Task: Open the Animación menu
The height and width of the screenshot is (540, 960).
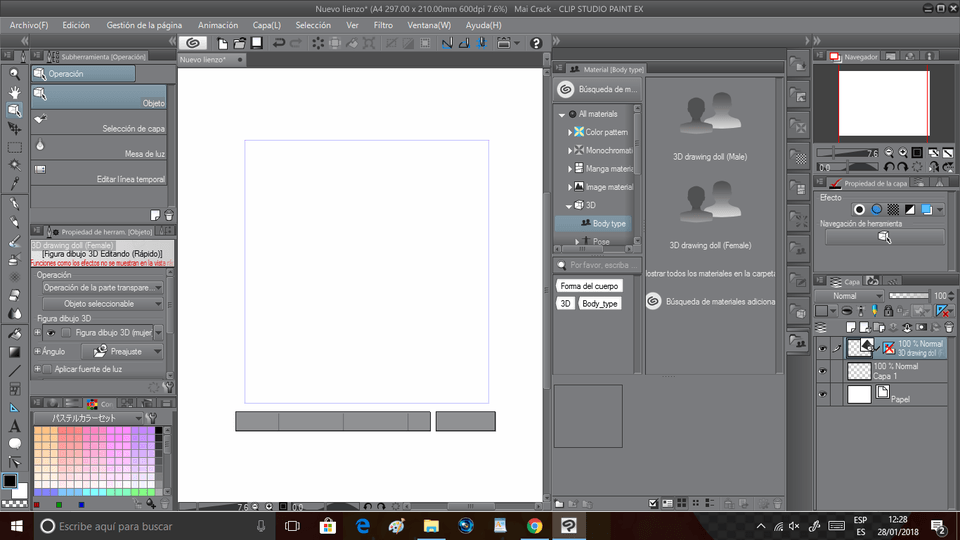Action: pos(218,25)
